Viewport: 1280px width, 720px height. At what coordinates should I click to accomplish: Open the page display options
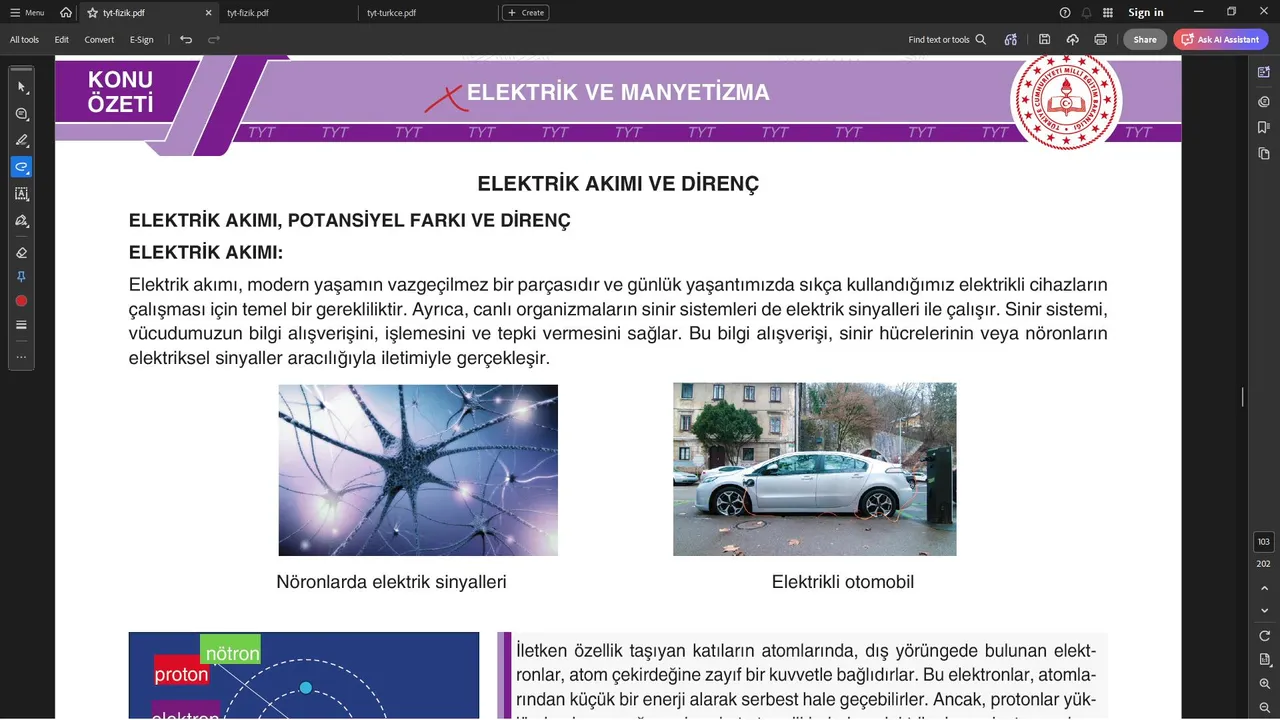click(x=1264, y=660)
